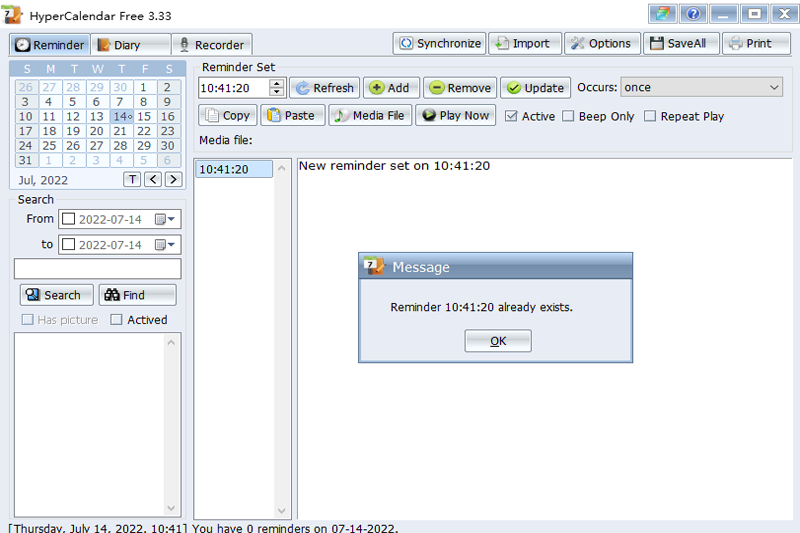Screen dimensions: 800x533
Task: Click the reminder time field 10:41:20
Action: point(234,88)
